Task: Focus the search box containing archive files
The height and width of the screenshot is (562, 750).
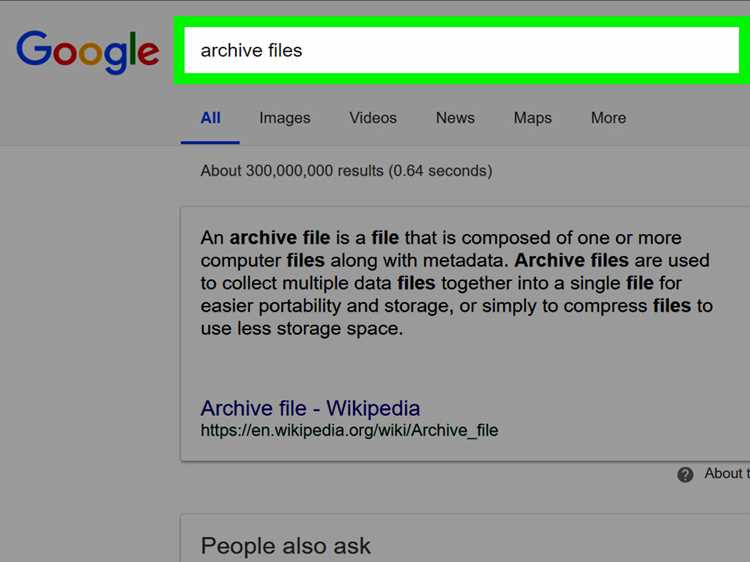Action: (462, 50)
